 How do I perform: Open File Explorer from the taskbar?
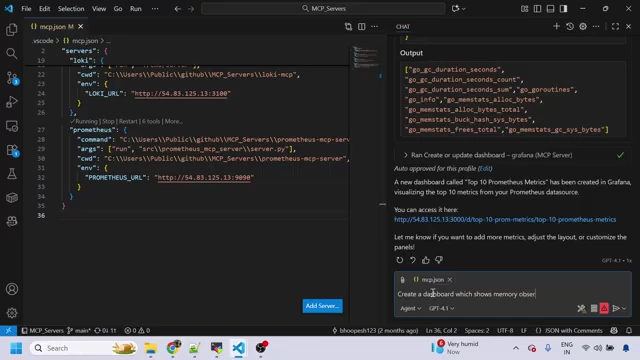[151, 348]
